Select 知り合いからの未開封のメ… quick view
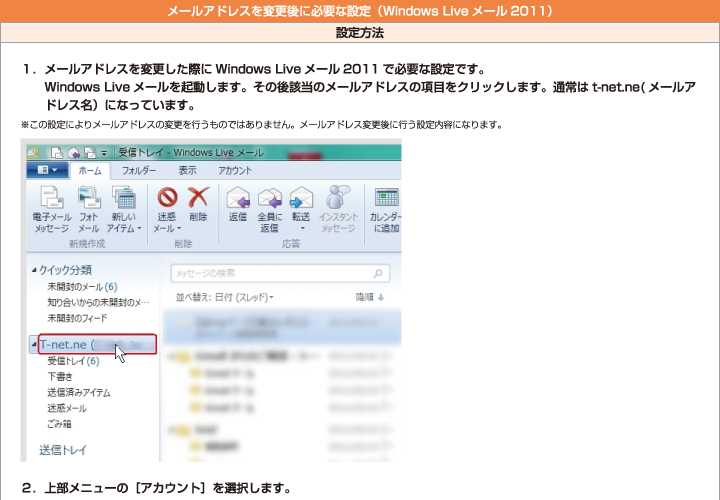The image size is (720, 500). pos(98,302)
